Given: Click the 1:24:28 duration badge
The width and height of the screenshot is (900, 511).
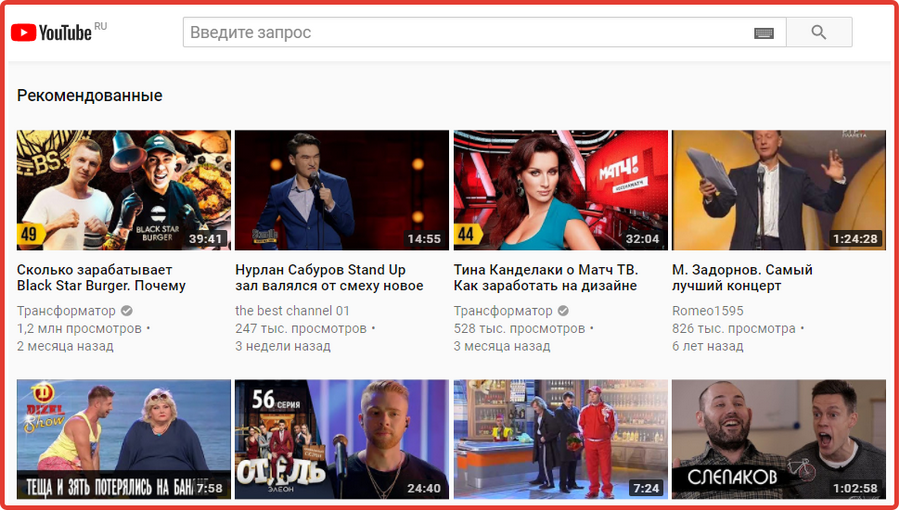Looking at the screenshot, I should point(855,239).
